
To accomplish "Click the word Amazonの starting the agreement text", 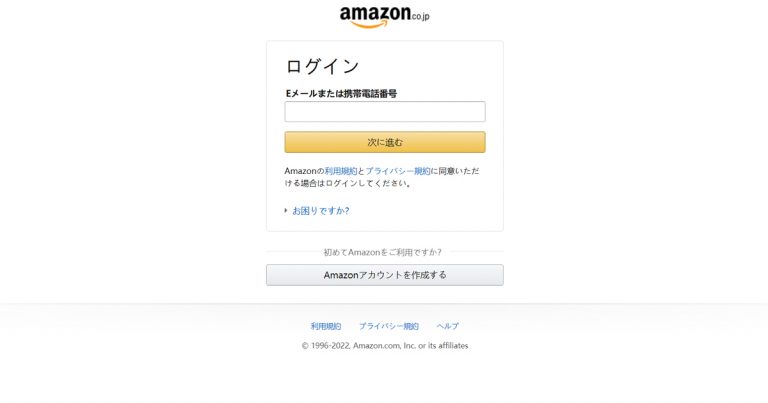I will (304, 171).
